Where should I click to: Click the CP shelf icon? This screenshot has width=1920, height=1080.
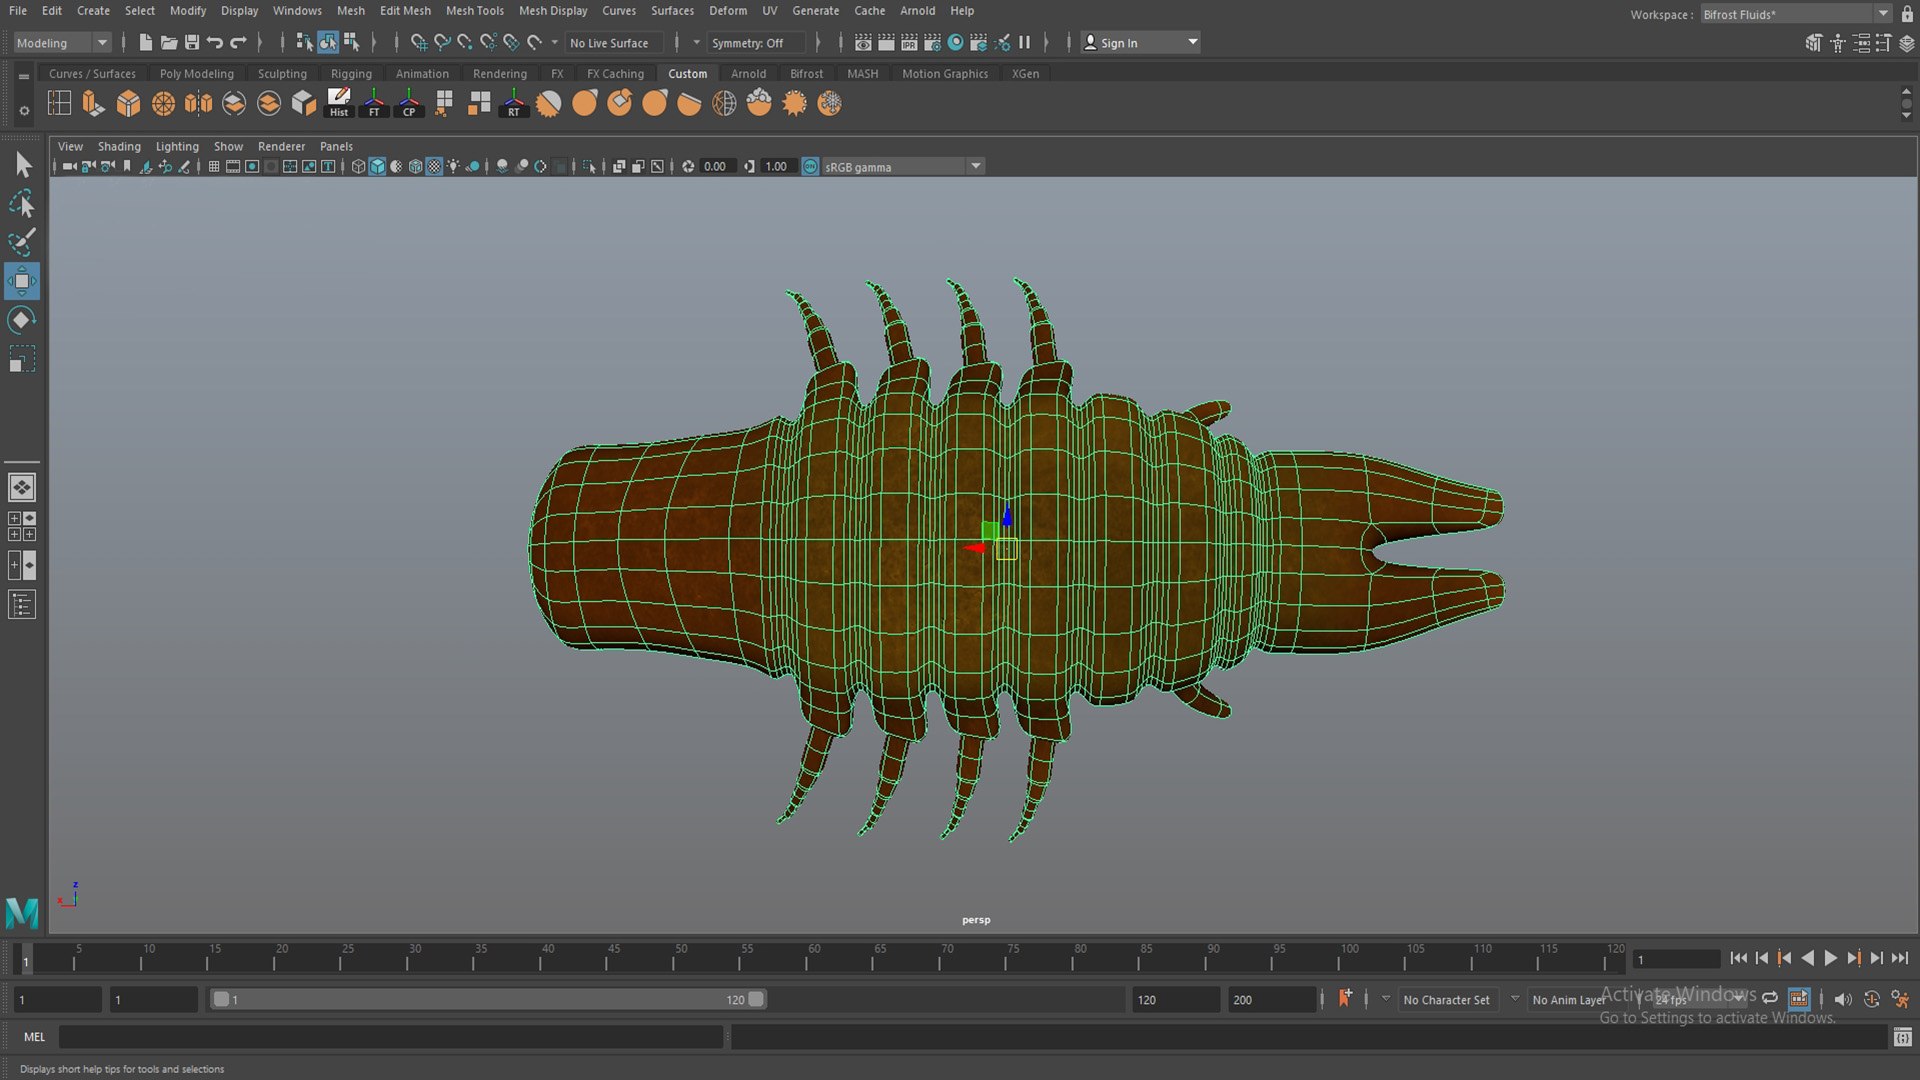[409, 103]
